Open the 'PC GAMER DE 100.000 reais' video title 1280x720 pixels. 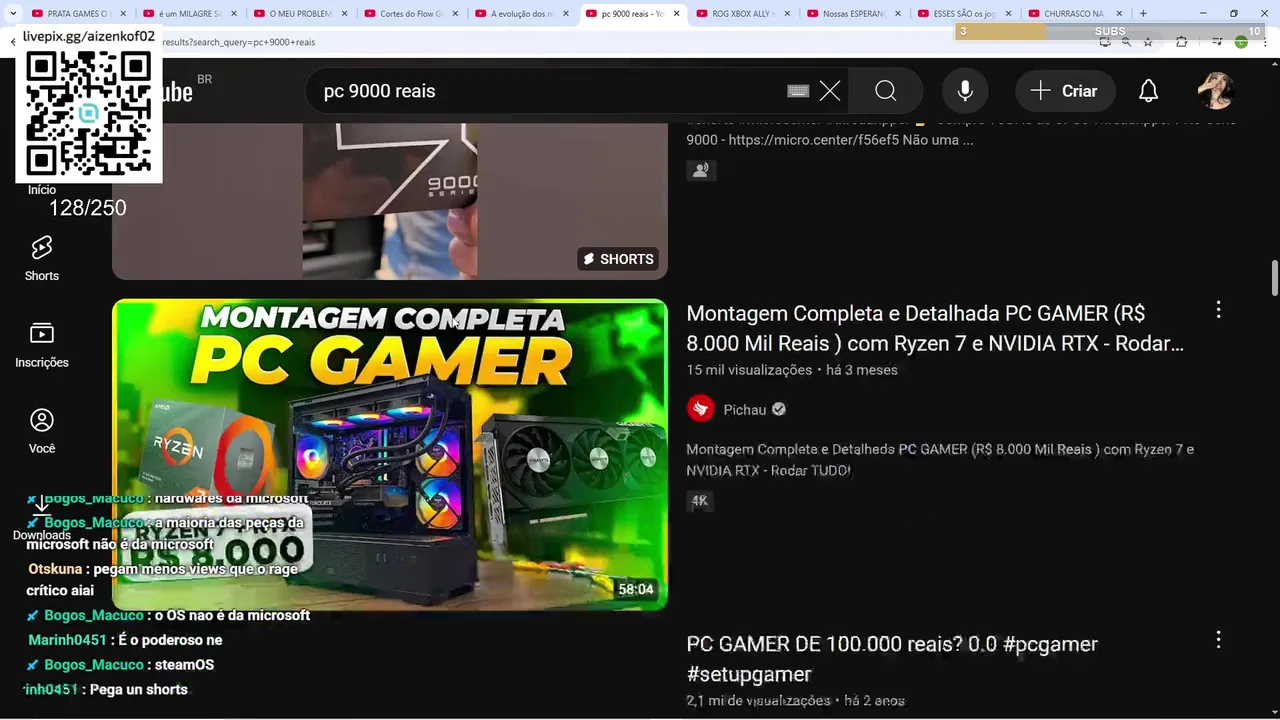coord(892,659)
